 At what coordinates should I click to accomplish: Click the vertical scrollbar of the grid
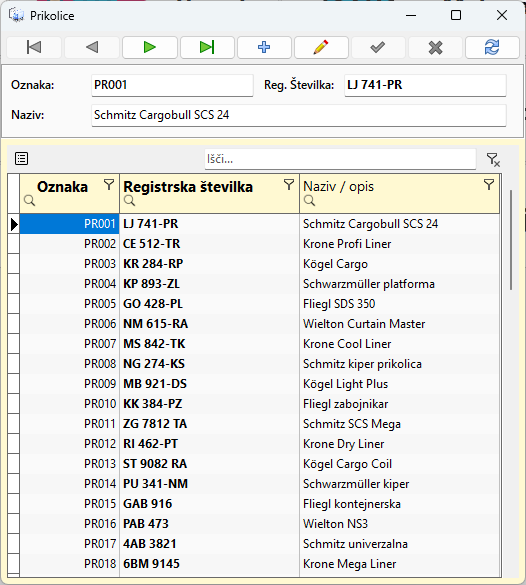[x=511, y=240]
